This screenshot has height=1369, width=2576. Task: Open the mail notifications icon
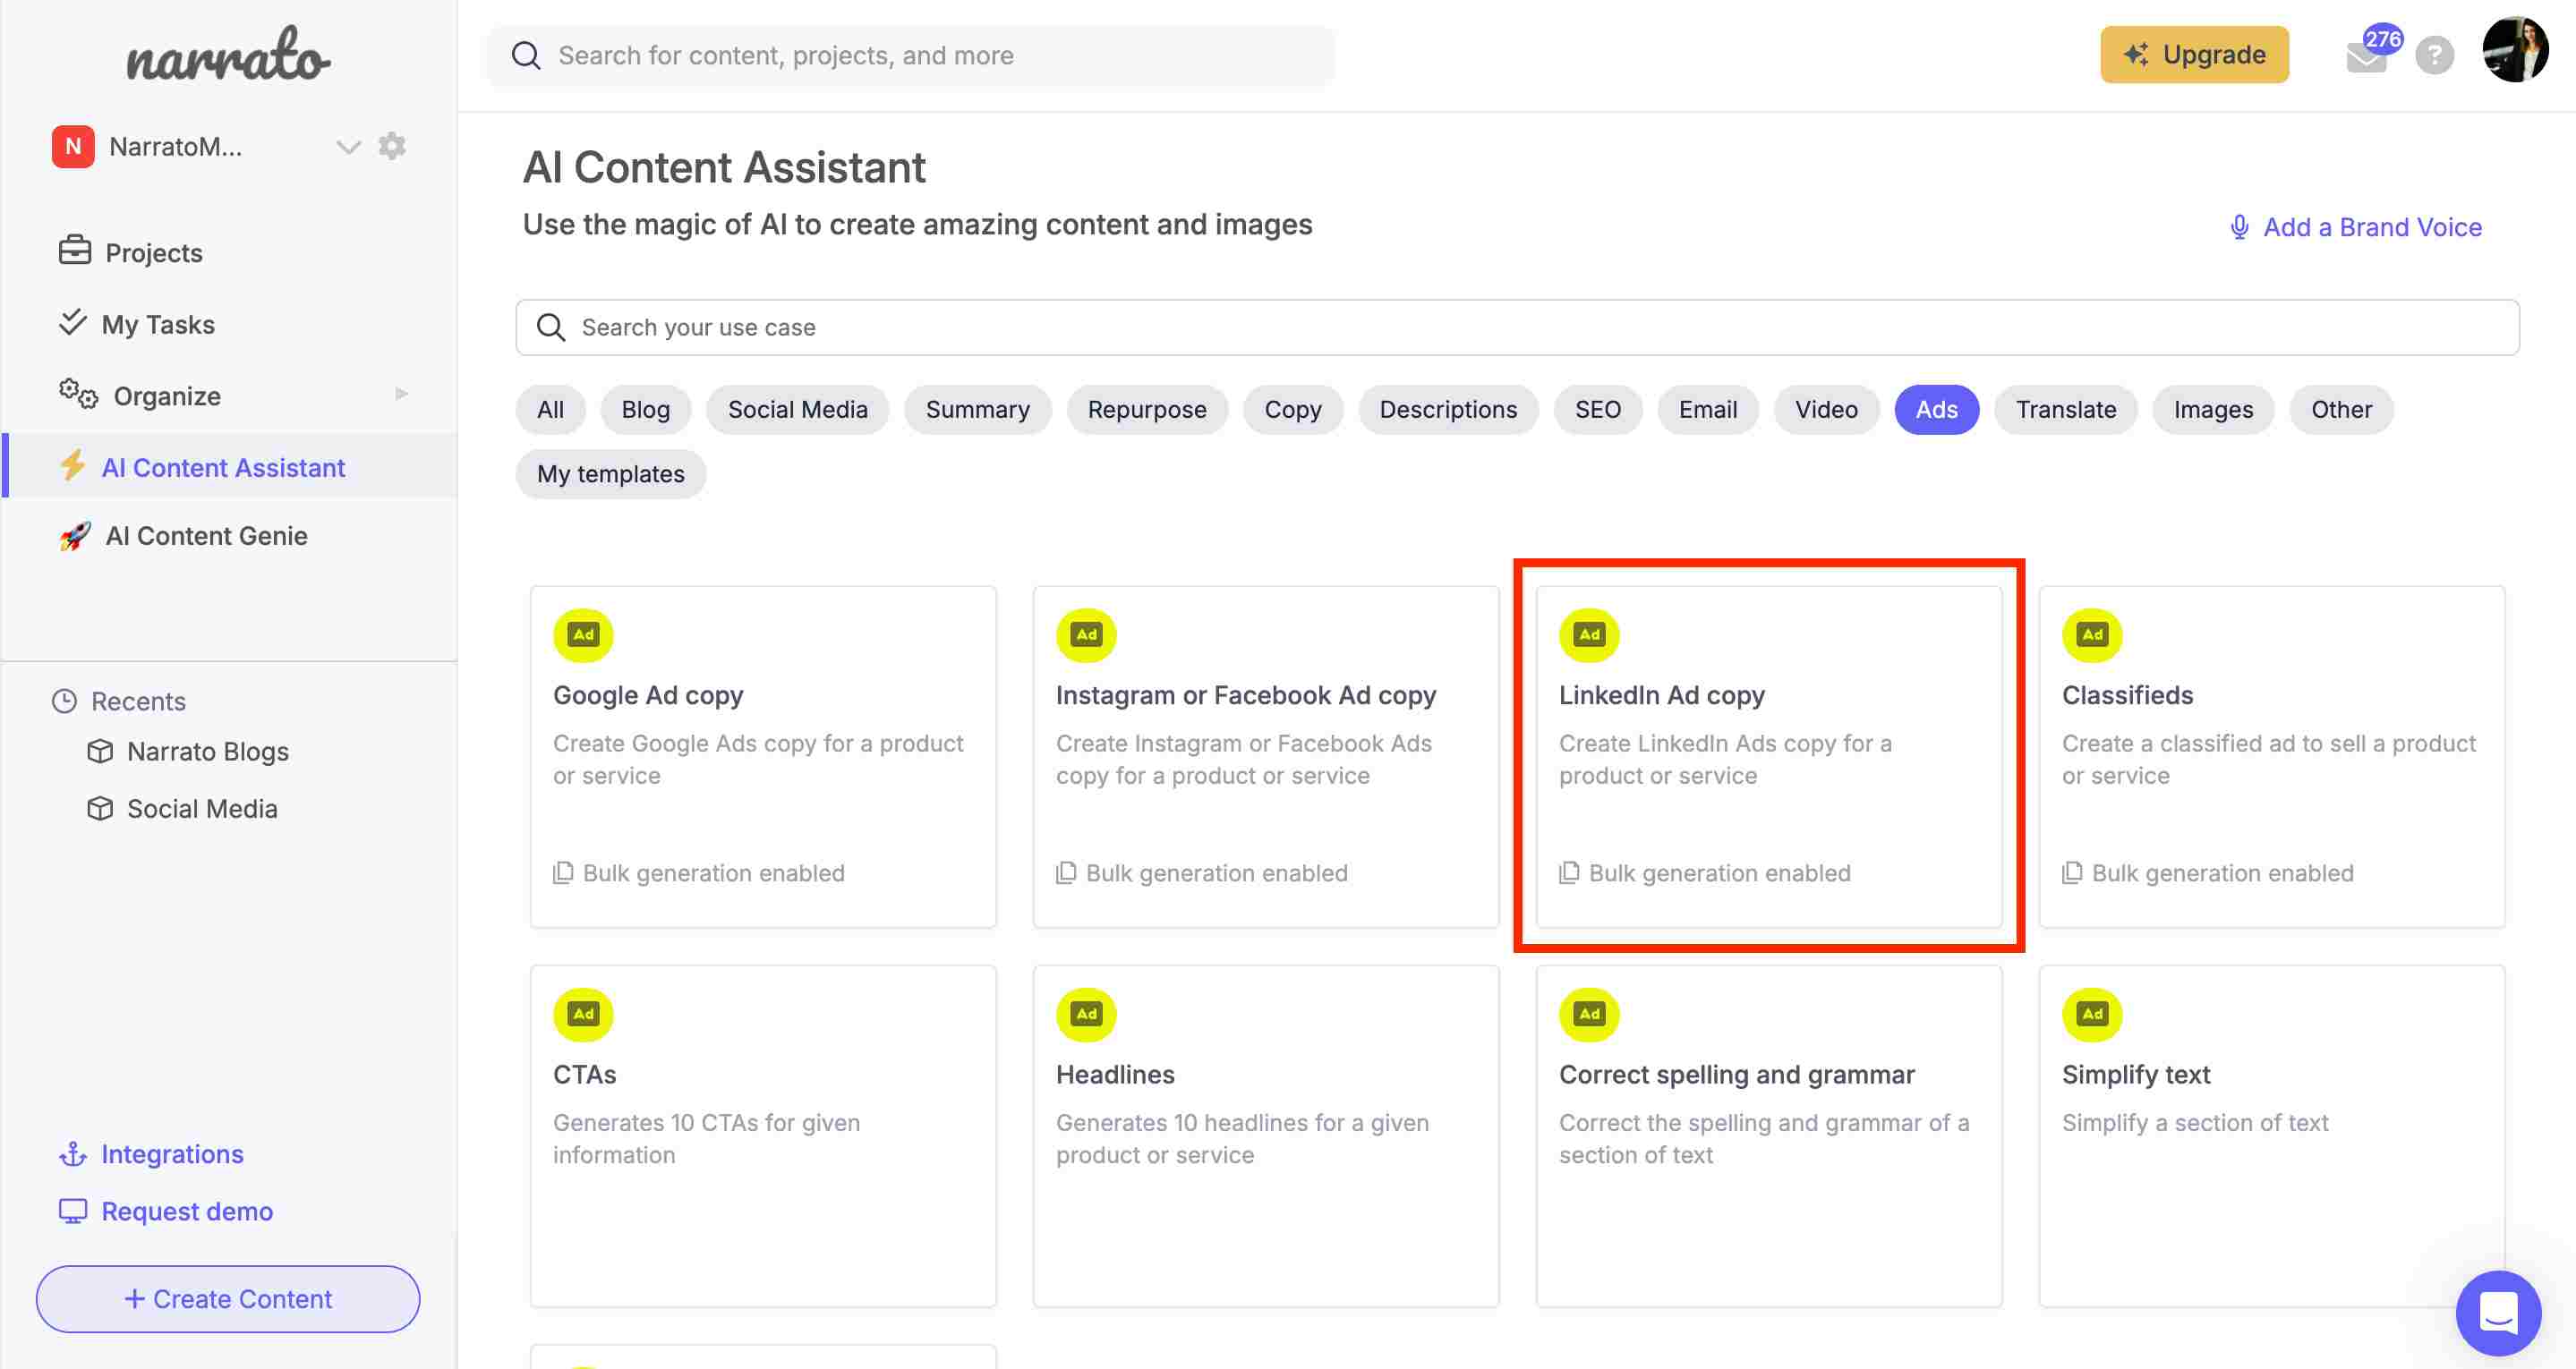click(x=2366, y=56)
